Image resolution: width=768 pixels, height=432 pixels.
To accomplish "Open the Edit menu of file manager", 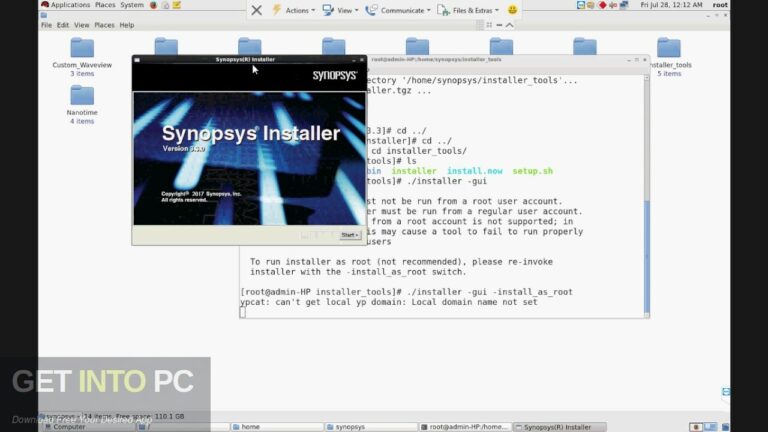I will (x=63, y=25).
